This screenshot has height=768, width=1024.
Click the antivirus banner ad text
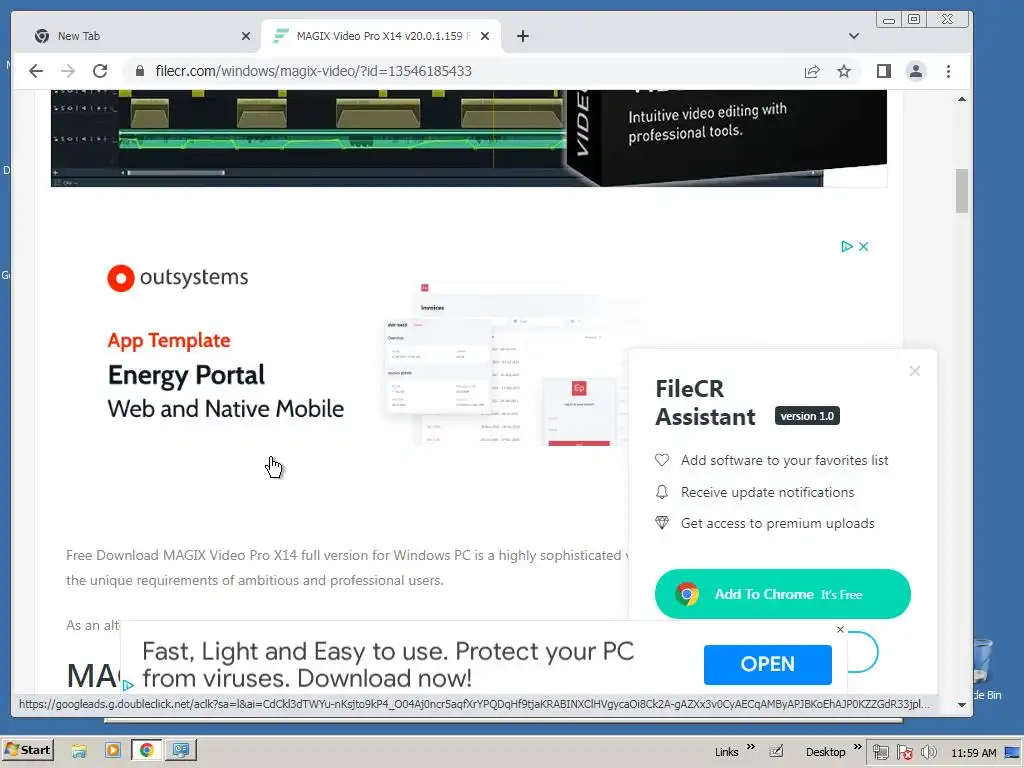pyautogui.click(x=388, y=664)
